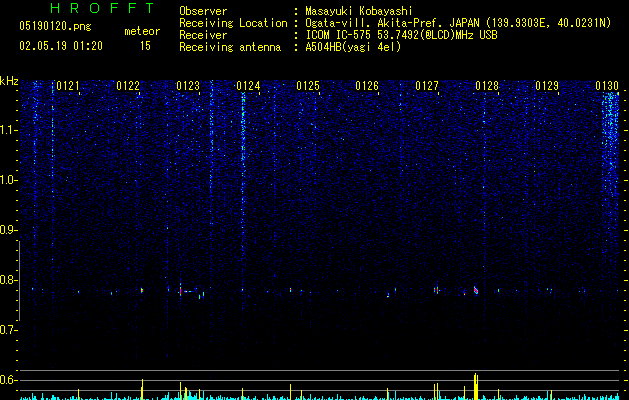The image size is (629, 400).
Task: Click the 0130 time marker
Action: 607,86
